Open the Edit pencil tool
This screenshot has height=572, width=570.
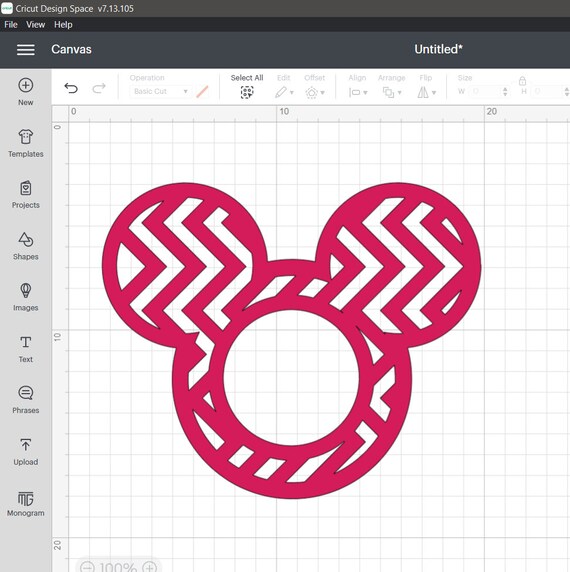[281, 92]
